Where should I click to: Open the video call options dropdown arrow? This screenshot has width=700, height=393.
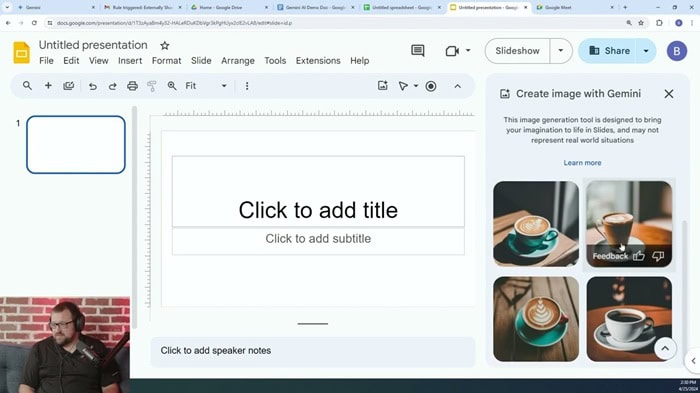[x=468, y=50]
